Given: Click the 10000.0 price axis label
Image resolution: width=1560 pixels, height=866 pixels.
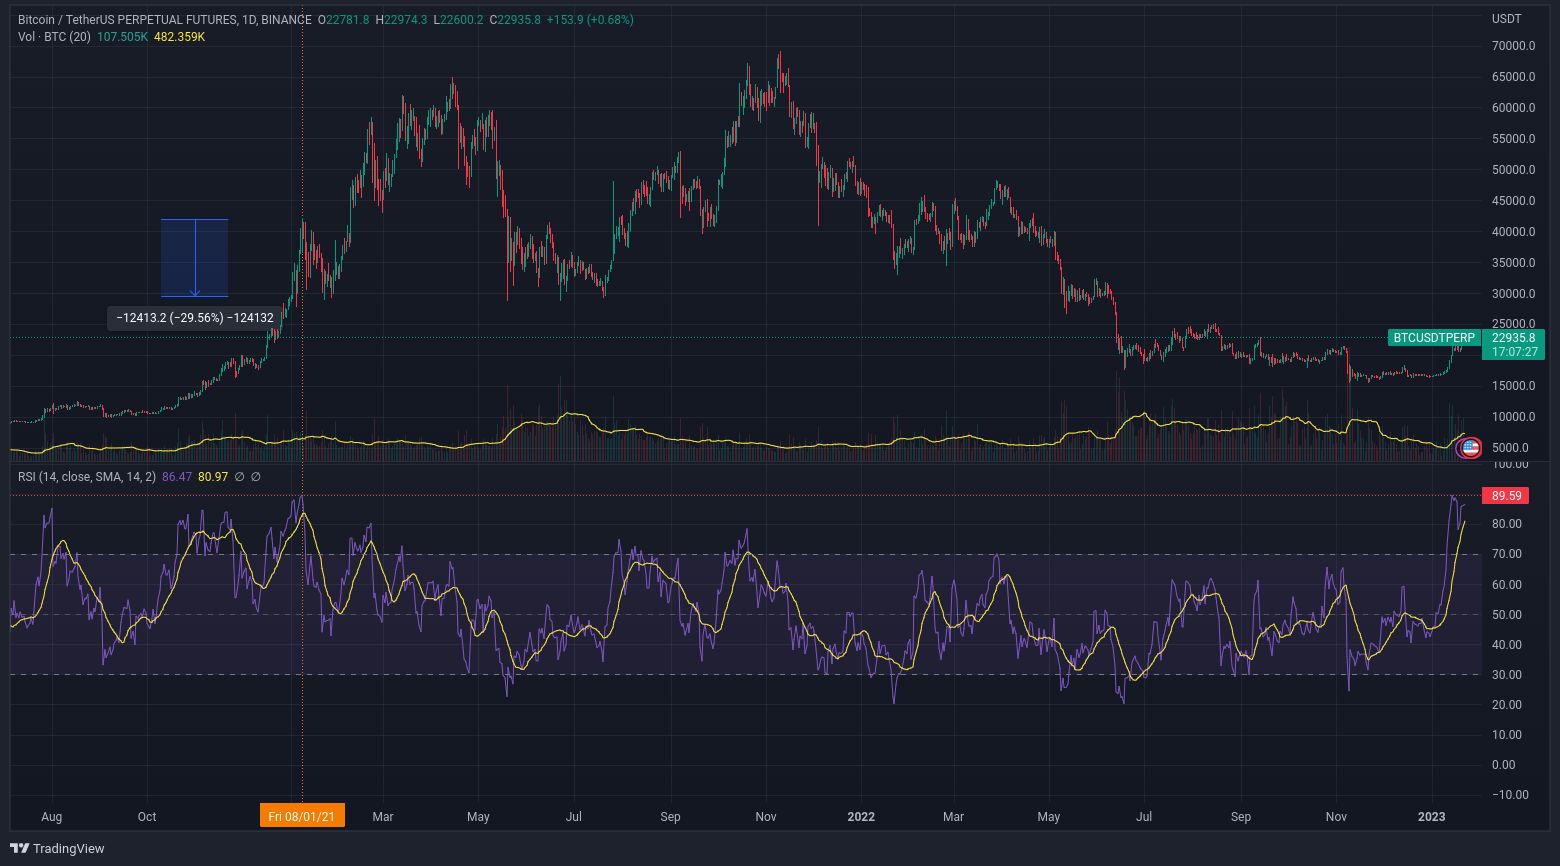Looking at the screenshot, I should pyautogui.click(x=1513, y=417).
